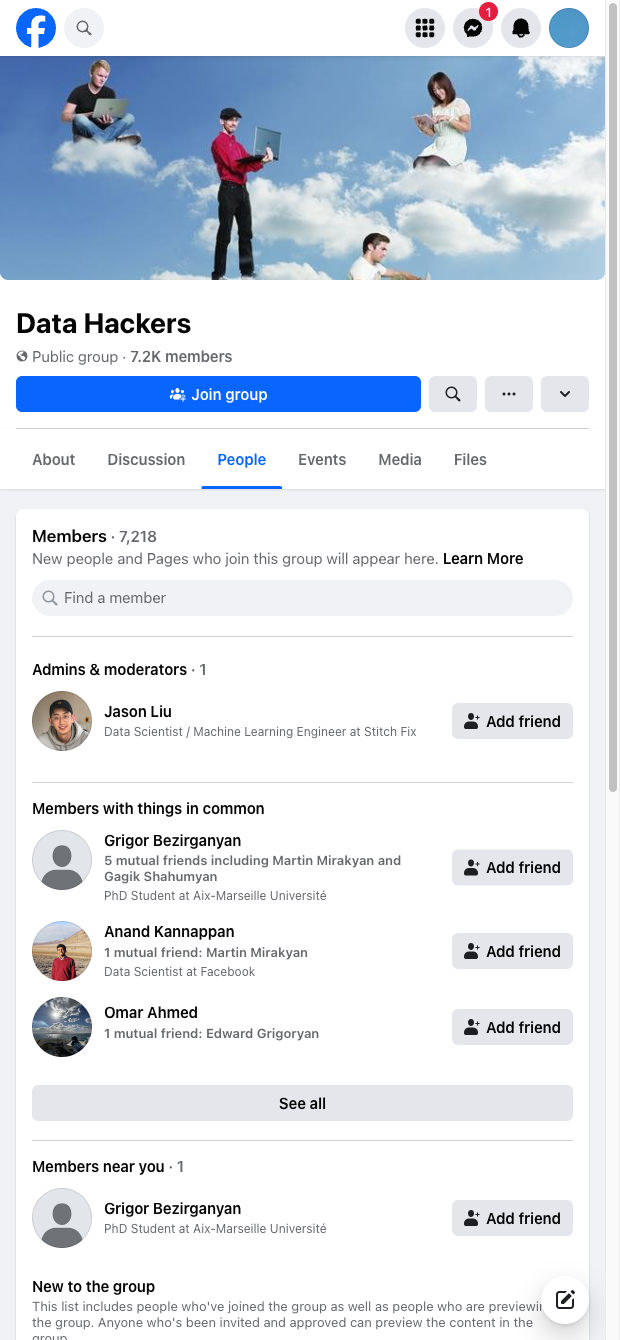The width and height of the screenshot is (620, 1340).
Task: Open the notifications bell
Action: coord(521,28)
